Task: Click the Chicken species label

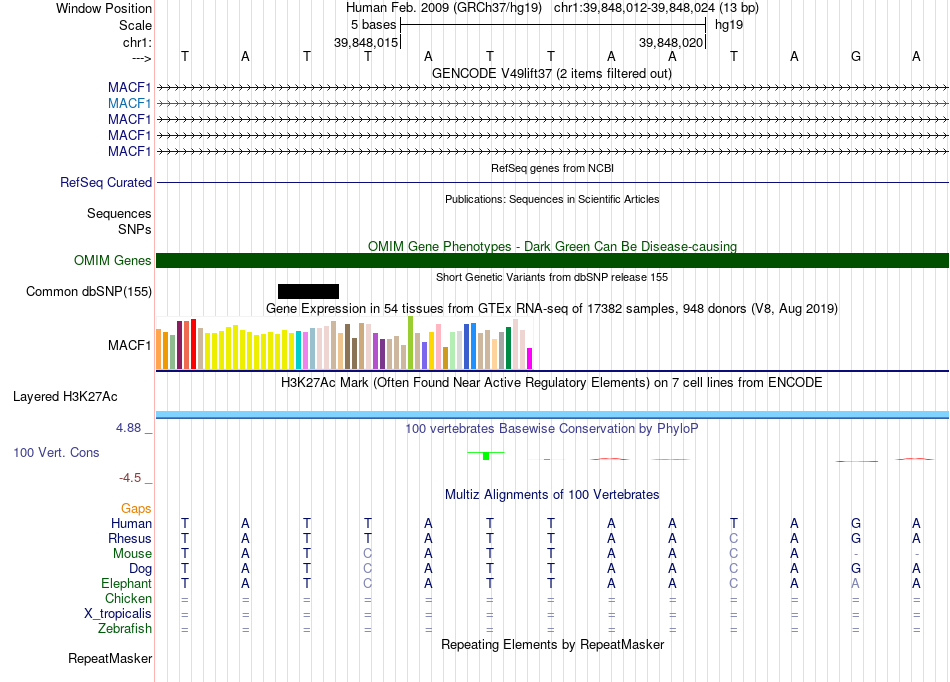Action: tap(128, 598)
